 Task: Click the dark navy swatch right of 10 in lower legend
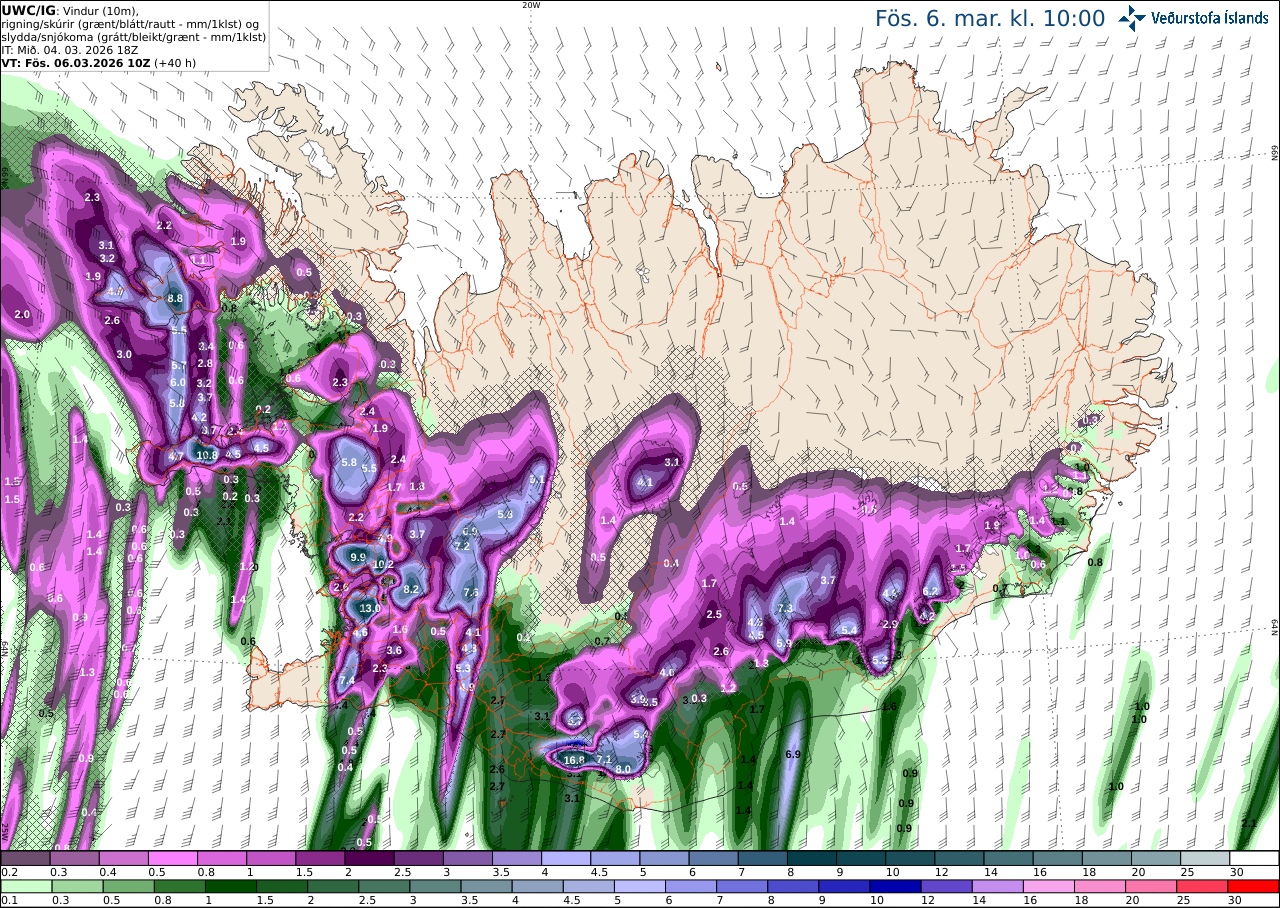[x=896, y=886]
